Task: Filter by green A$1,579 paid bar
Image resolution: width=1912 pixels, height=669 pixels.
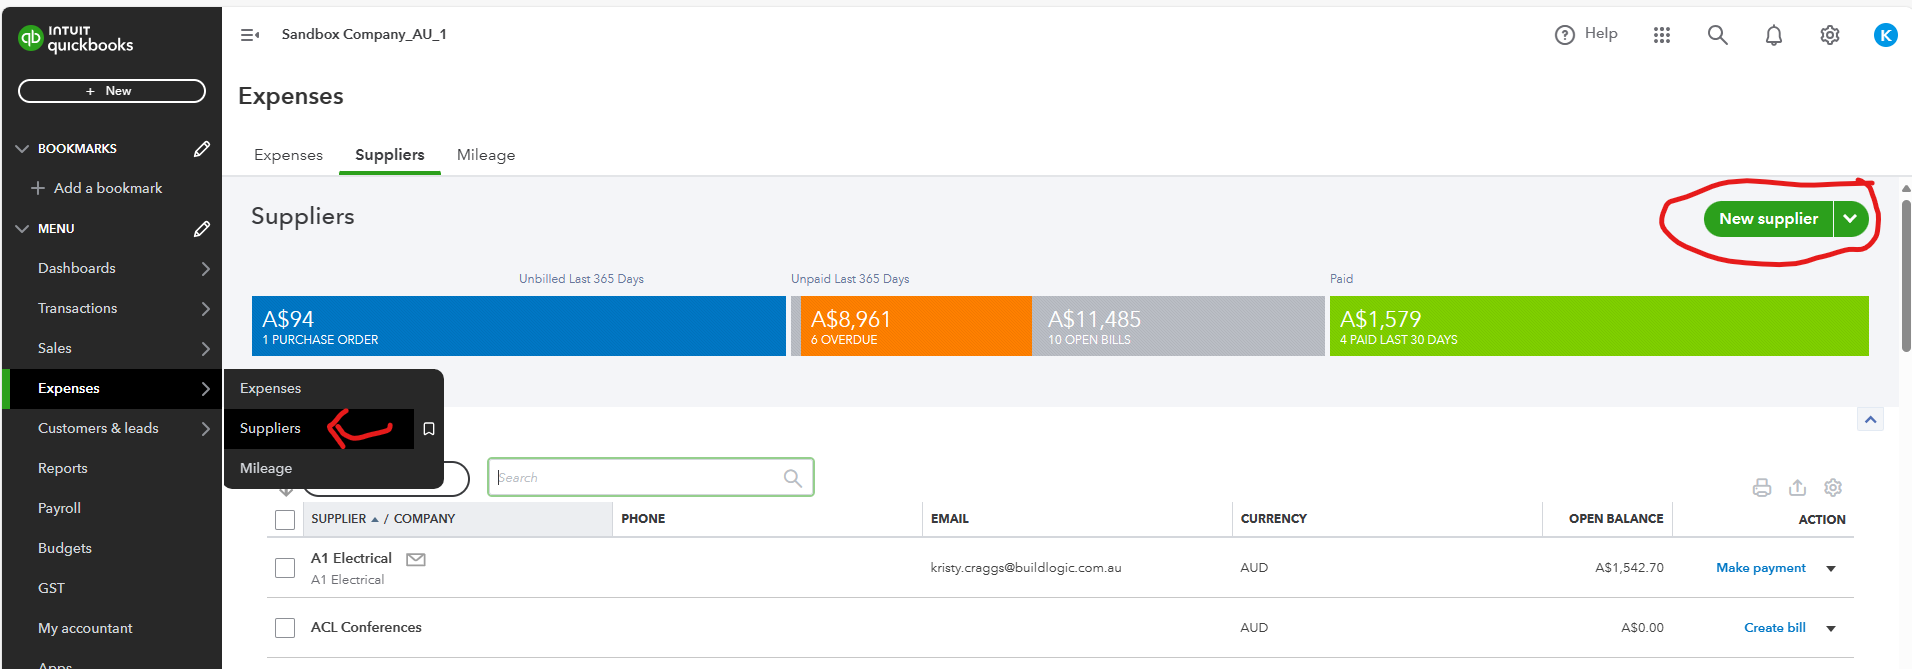Action: 1599,326
